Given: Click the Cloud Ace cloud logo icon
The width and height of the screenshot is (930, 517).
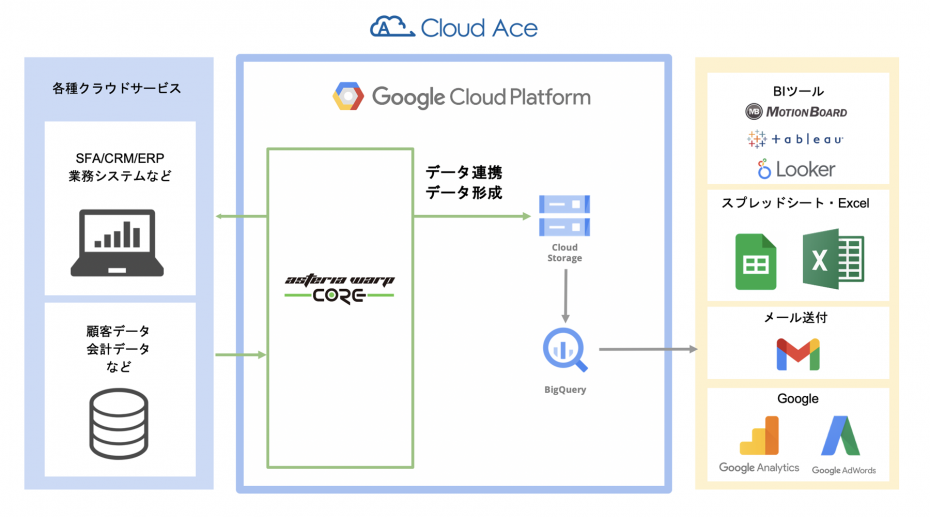Looking at the screenshot, I should pyautogui.click(x=391, y=27).
